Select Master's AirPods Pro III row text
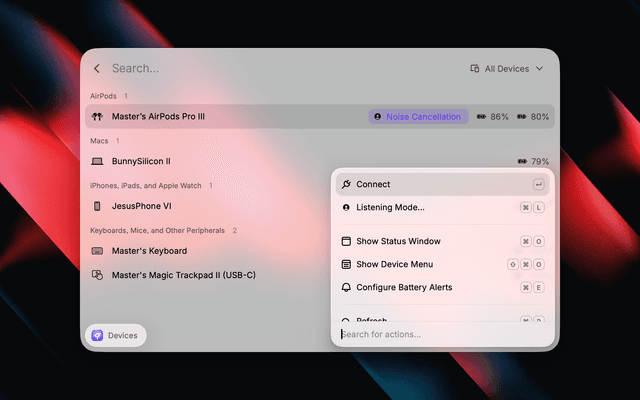The height and width of the screenshot is (400, 640). coord(158,116)
